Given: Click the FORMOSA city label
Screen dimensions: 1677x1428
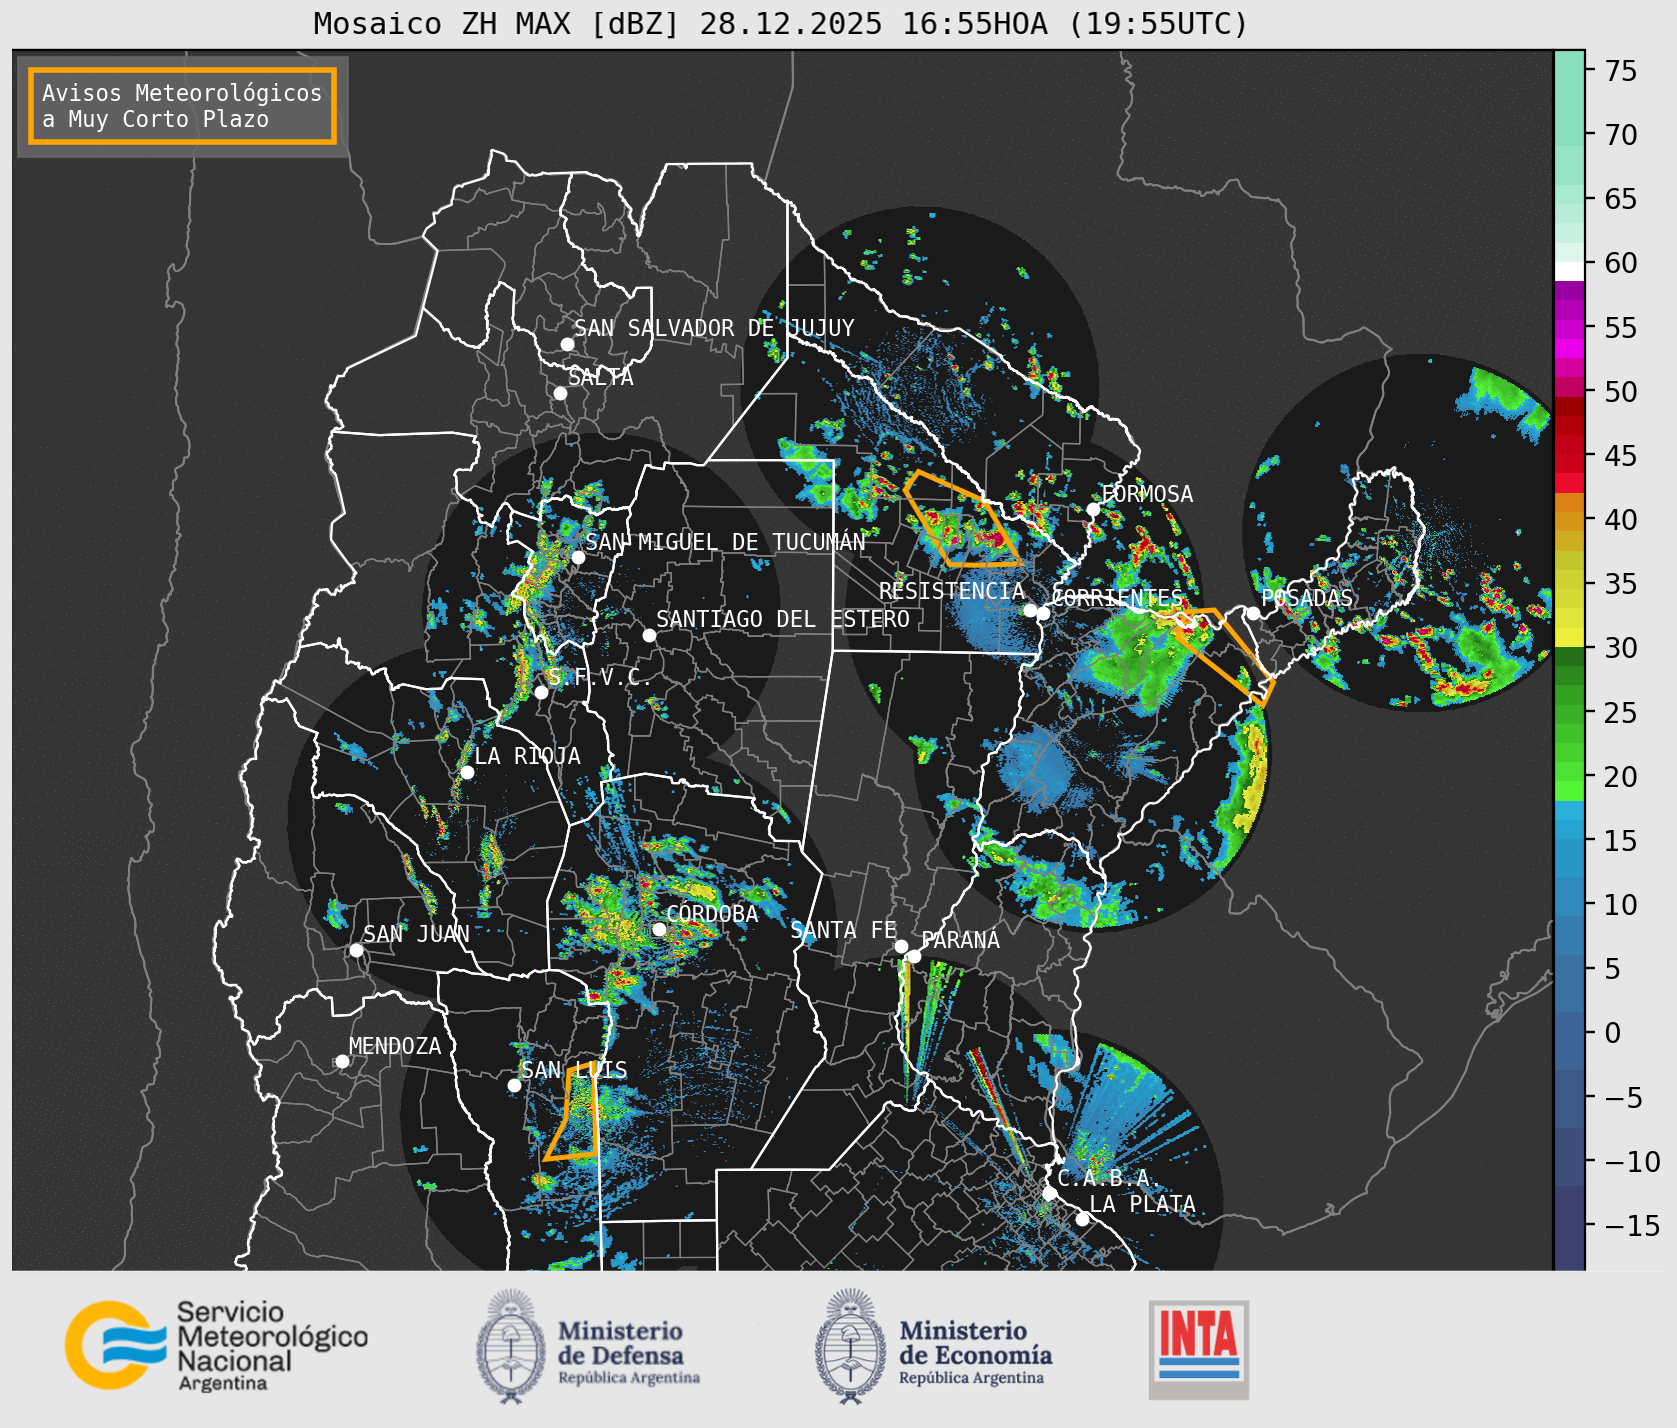Looking at the screenshot, I should [1147, 494].
